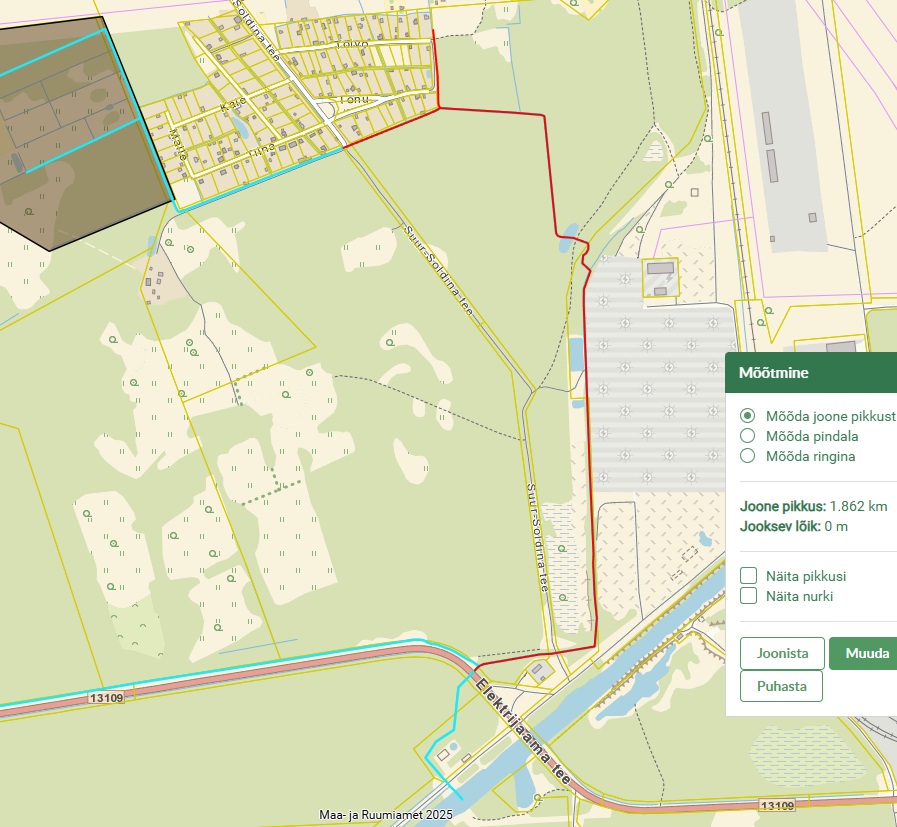Click the 13109 road shield at bottom right
This screenshot has width=897, height=827.
pyautogui.click(x=776, y=805)
